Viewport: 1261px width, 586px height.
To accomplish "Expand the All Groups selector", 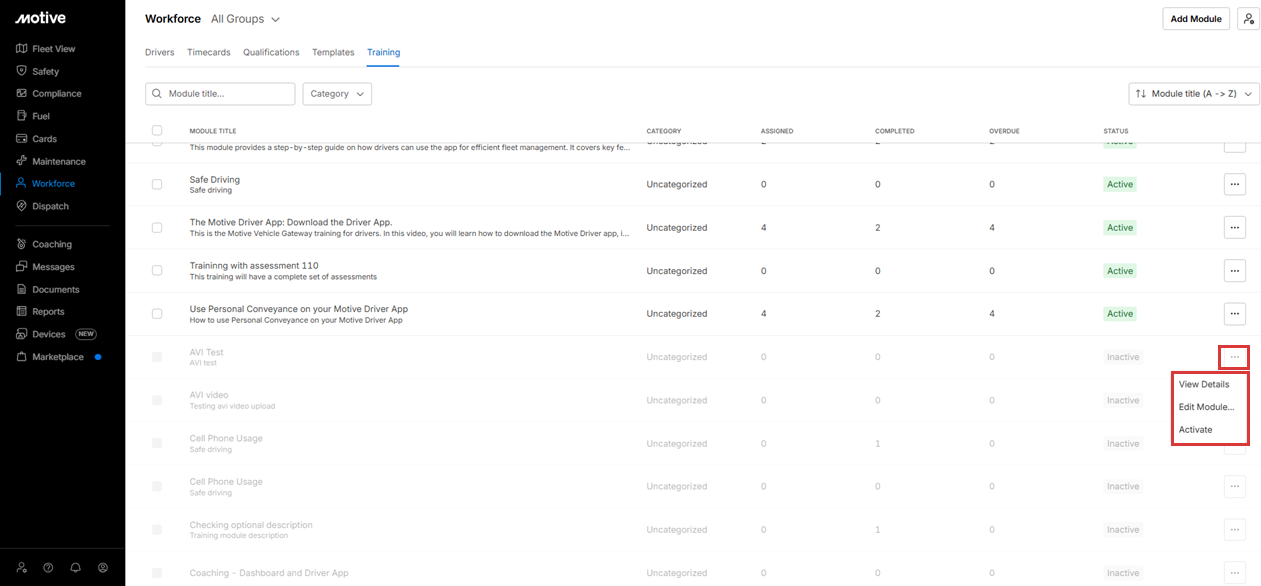I will pos(245,19).
